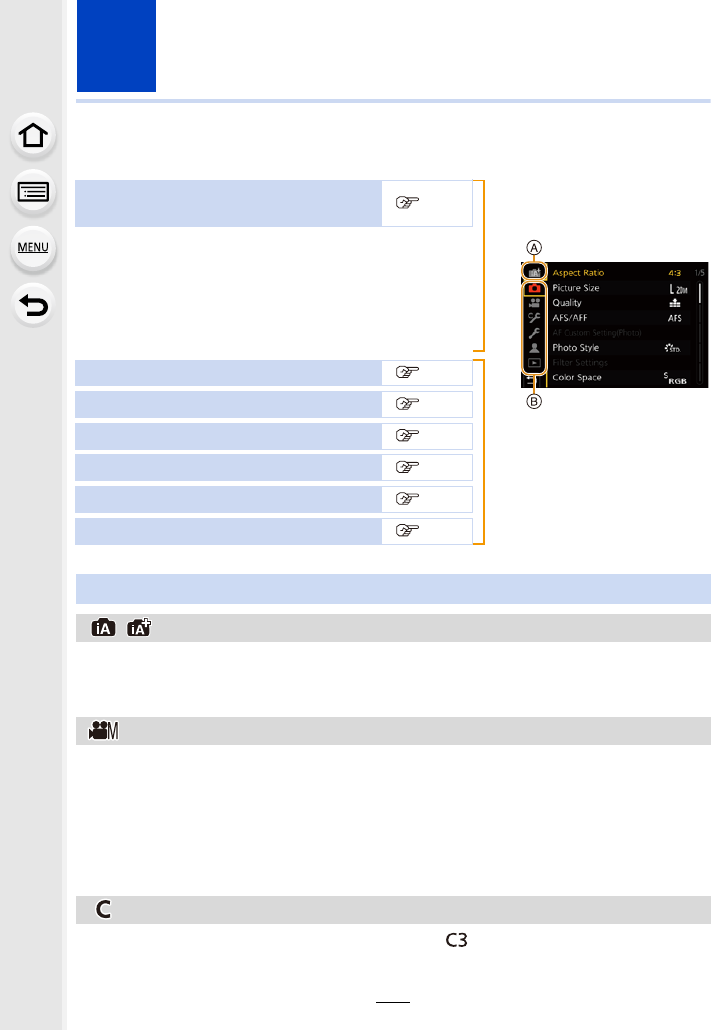The image size is (711, 1030).
Task: Open the Custom wrench-with-C menu tab
Action: coord(534,317)
